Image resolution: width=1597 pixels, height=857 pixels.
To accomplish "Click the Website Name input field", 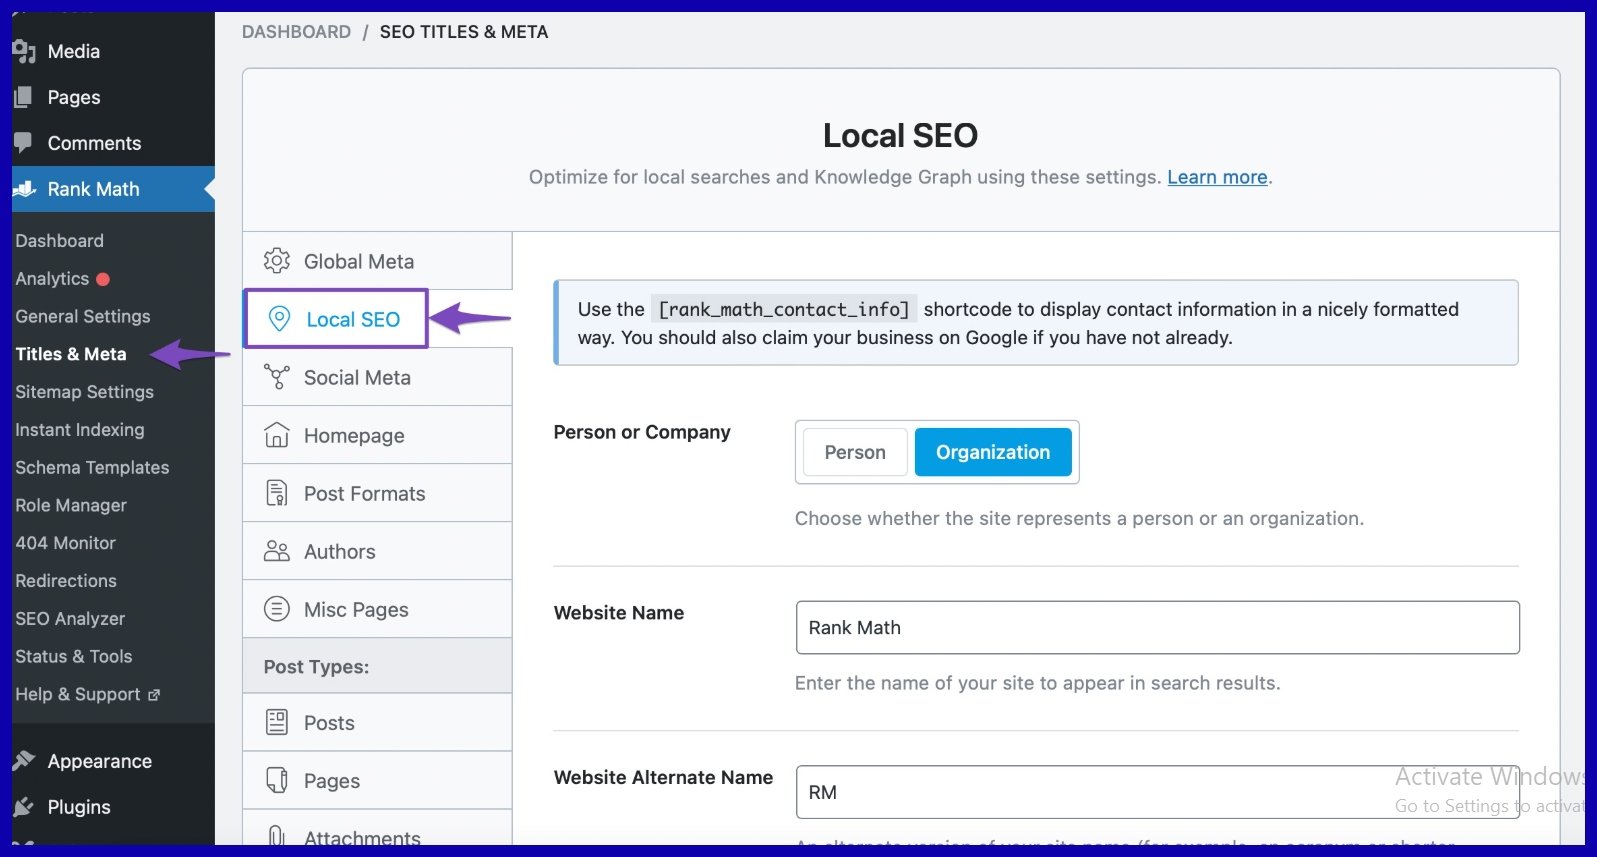I will click(x=1157, y=627).
